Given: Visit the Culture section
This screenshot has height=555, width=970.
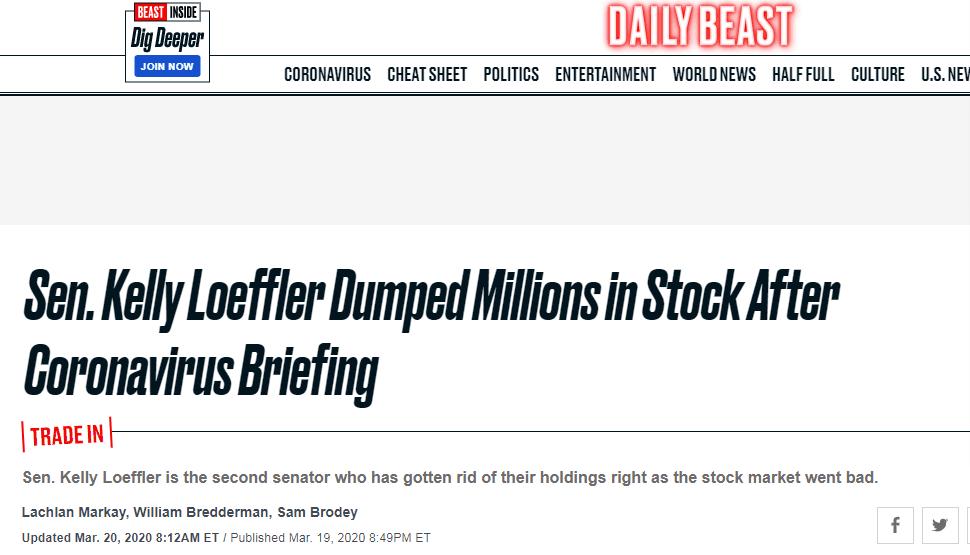Looking at the screenshot, I should pyautogui.click(x=878, y=75).
